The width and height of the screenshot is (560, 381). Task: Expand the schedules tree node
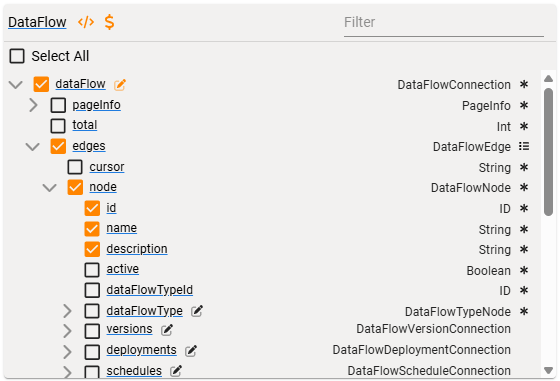[x=67, y=372]
